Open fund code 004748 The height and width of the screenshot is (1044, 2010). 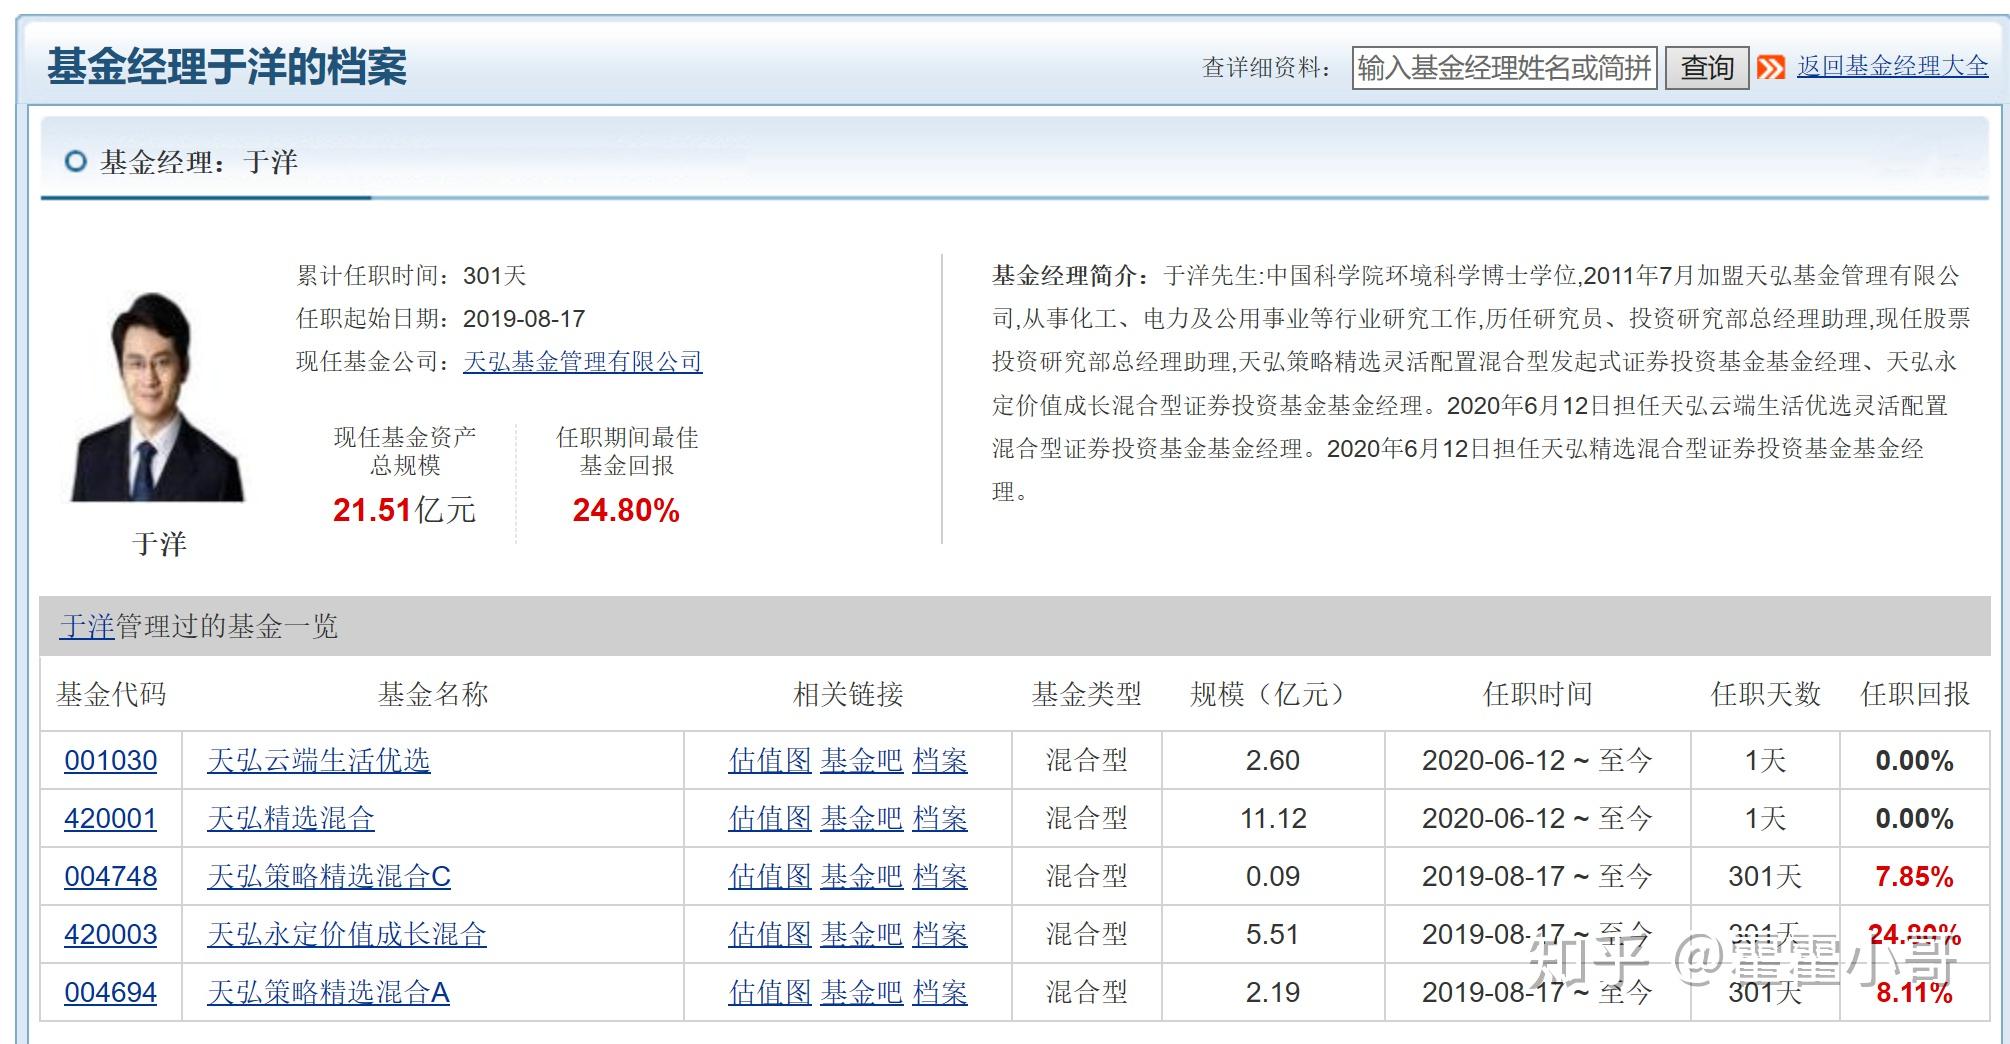pyautogui.click(x=111, y=877)
